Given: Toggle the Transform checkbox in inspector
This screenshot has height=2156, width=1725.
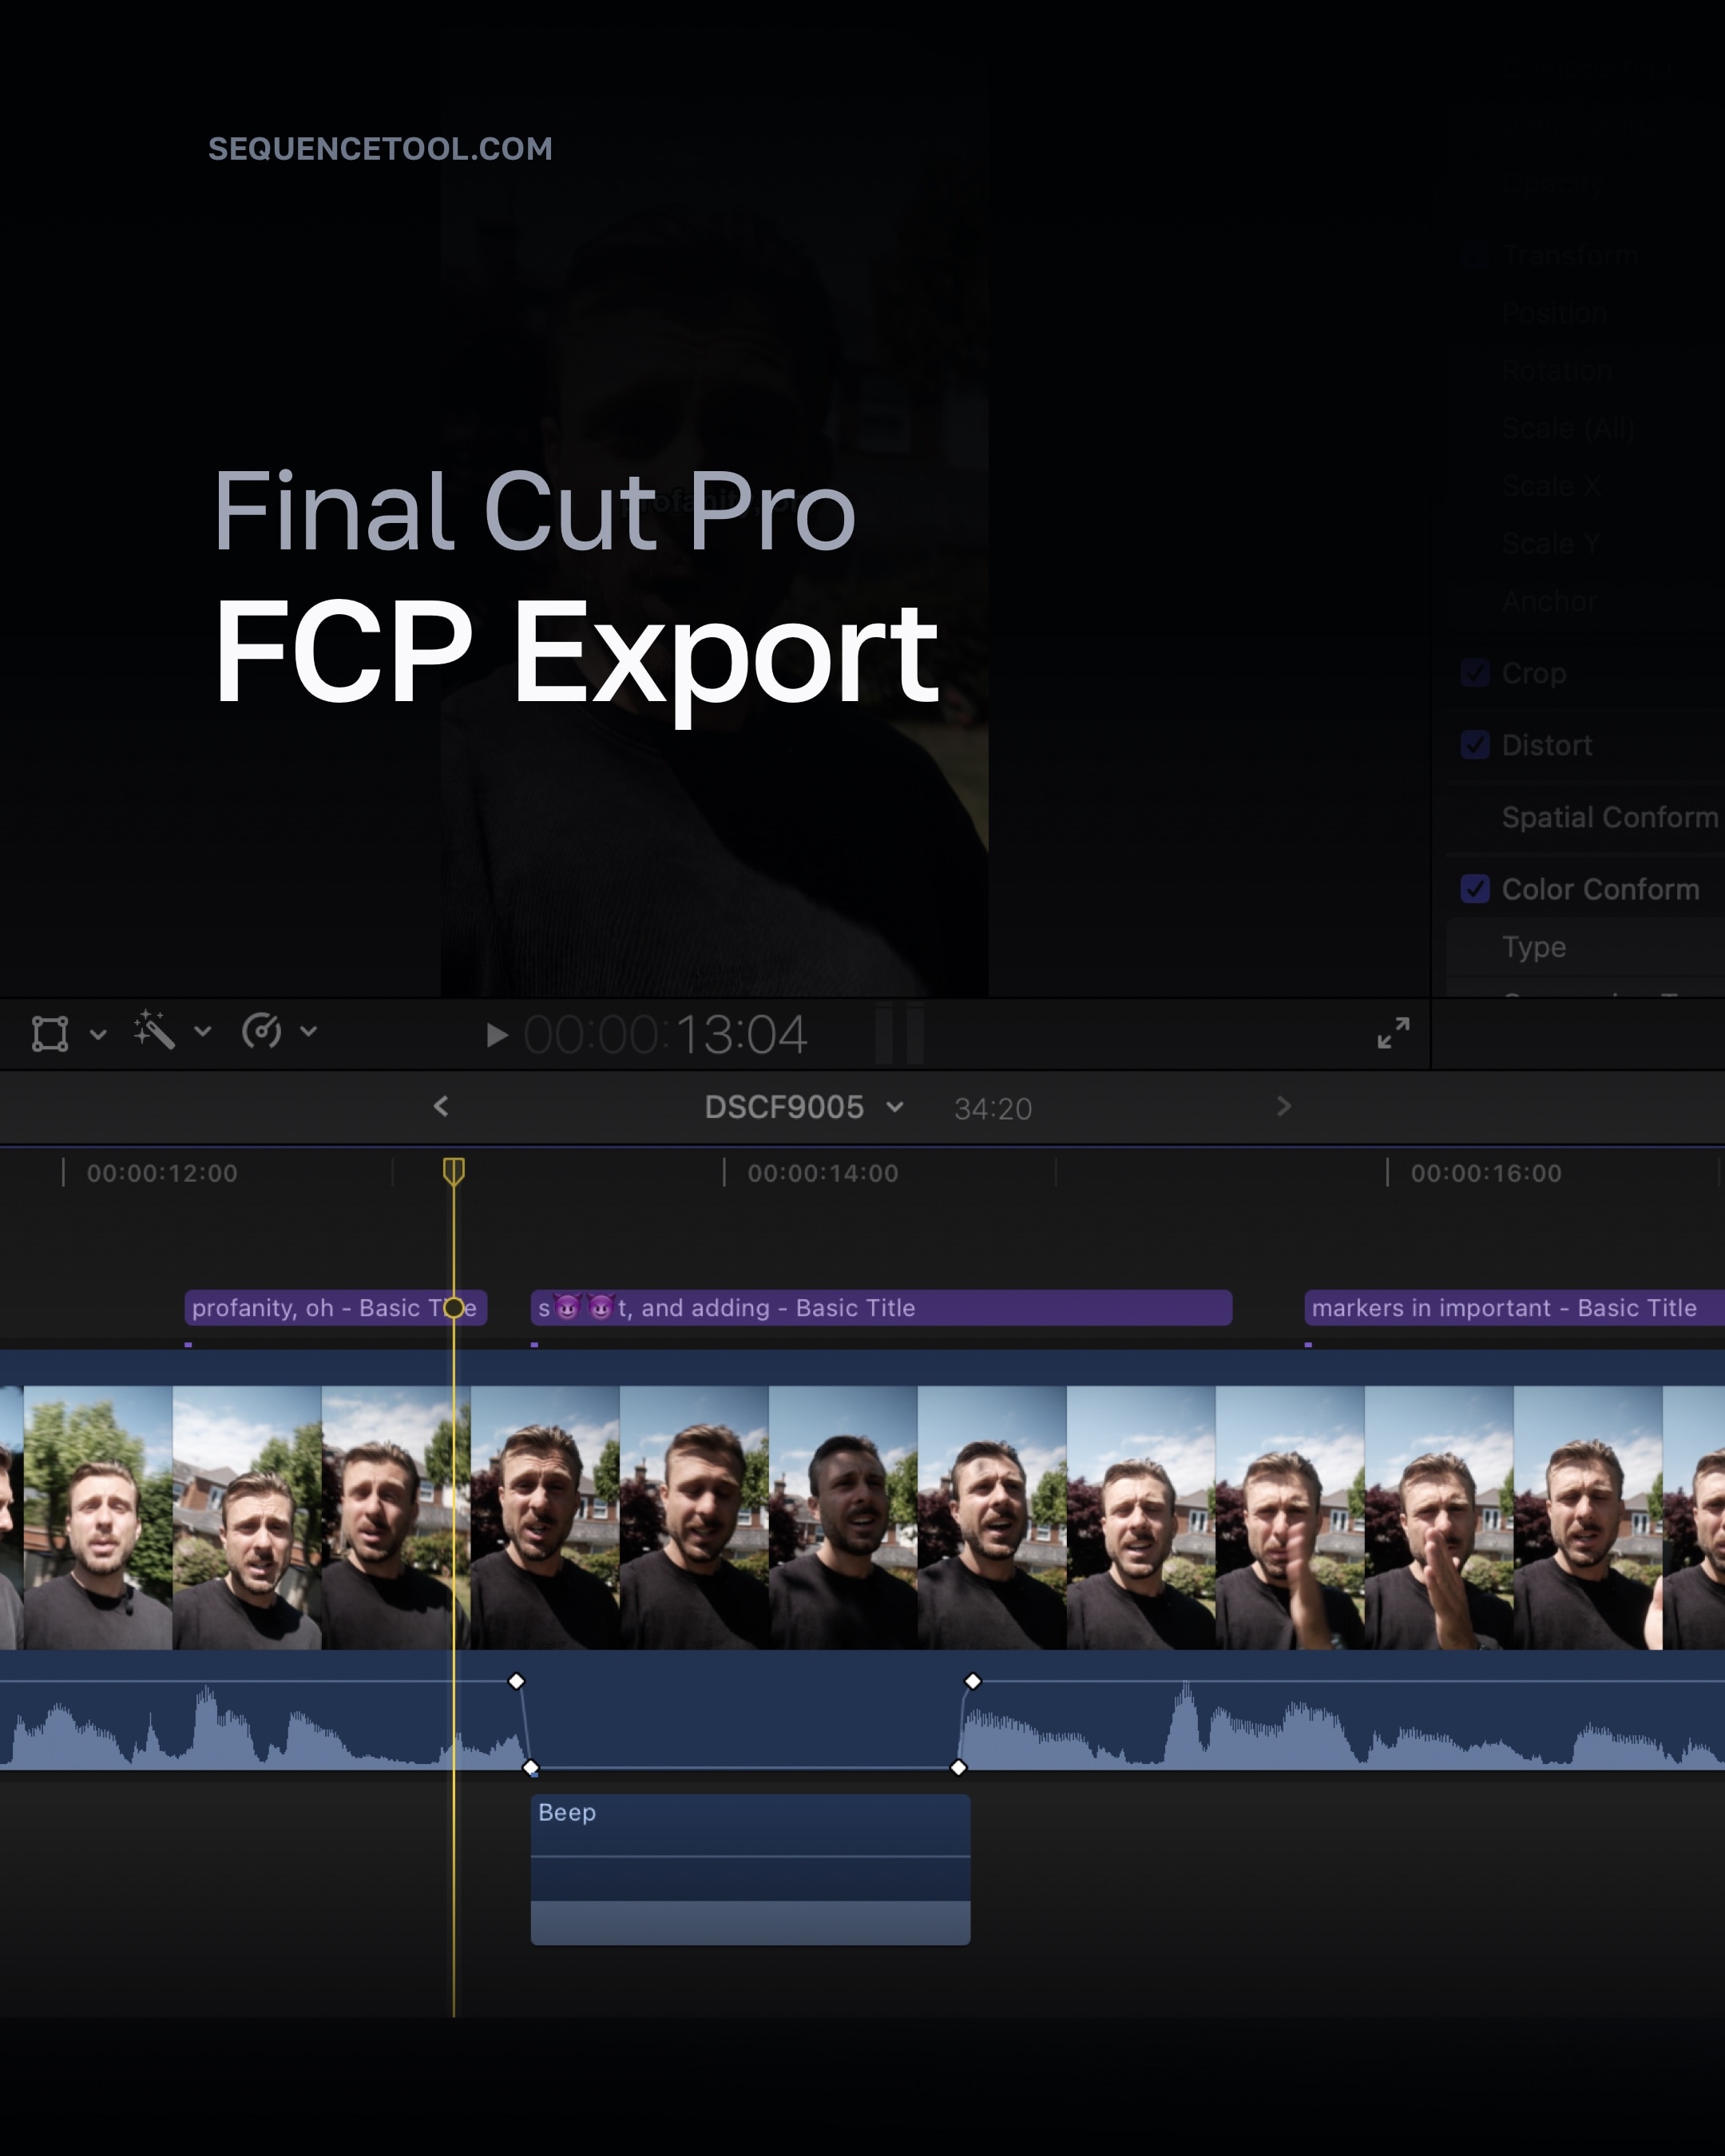Looking at the screenshot, I should point(1475,256).
